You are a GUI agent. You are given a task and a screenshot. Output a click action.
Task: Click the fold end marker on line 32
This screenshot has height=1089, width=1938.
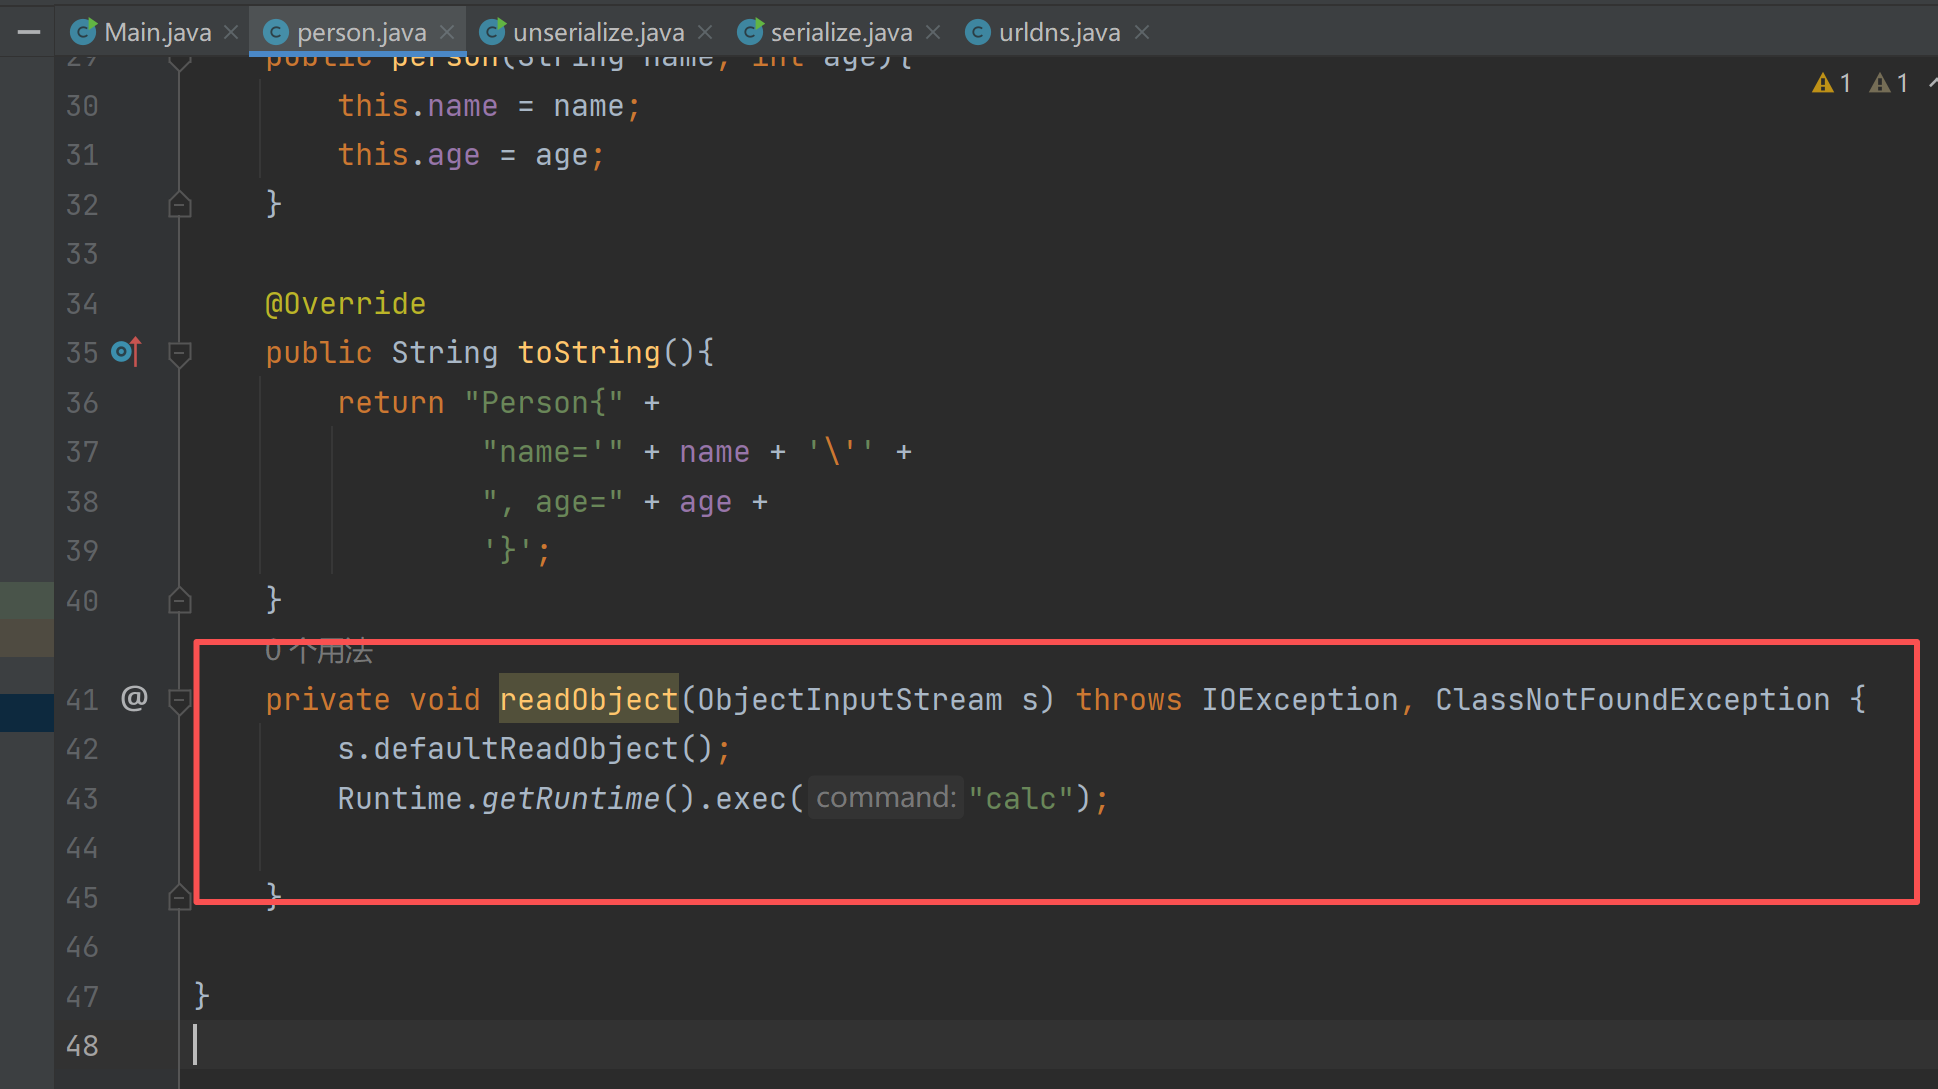pos(180,205)
